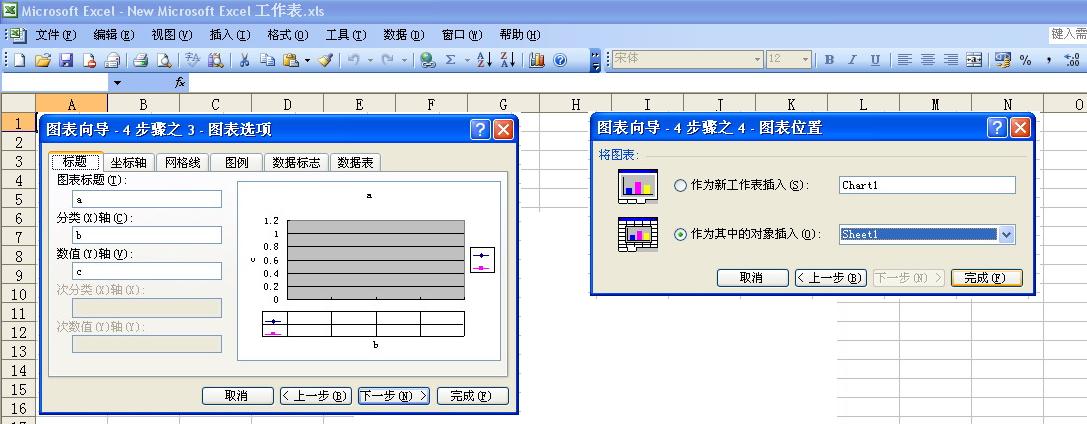
Task: Open the font name dropdown
Action: coord(758,60)
